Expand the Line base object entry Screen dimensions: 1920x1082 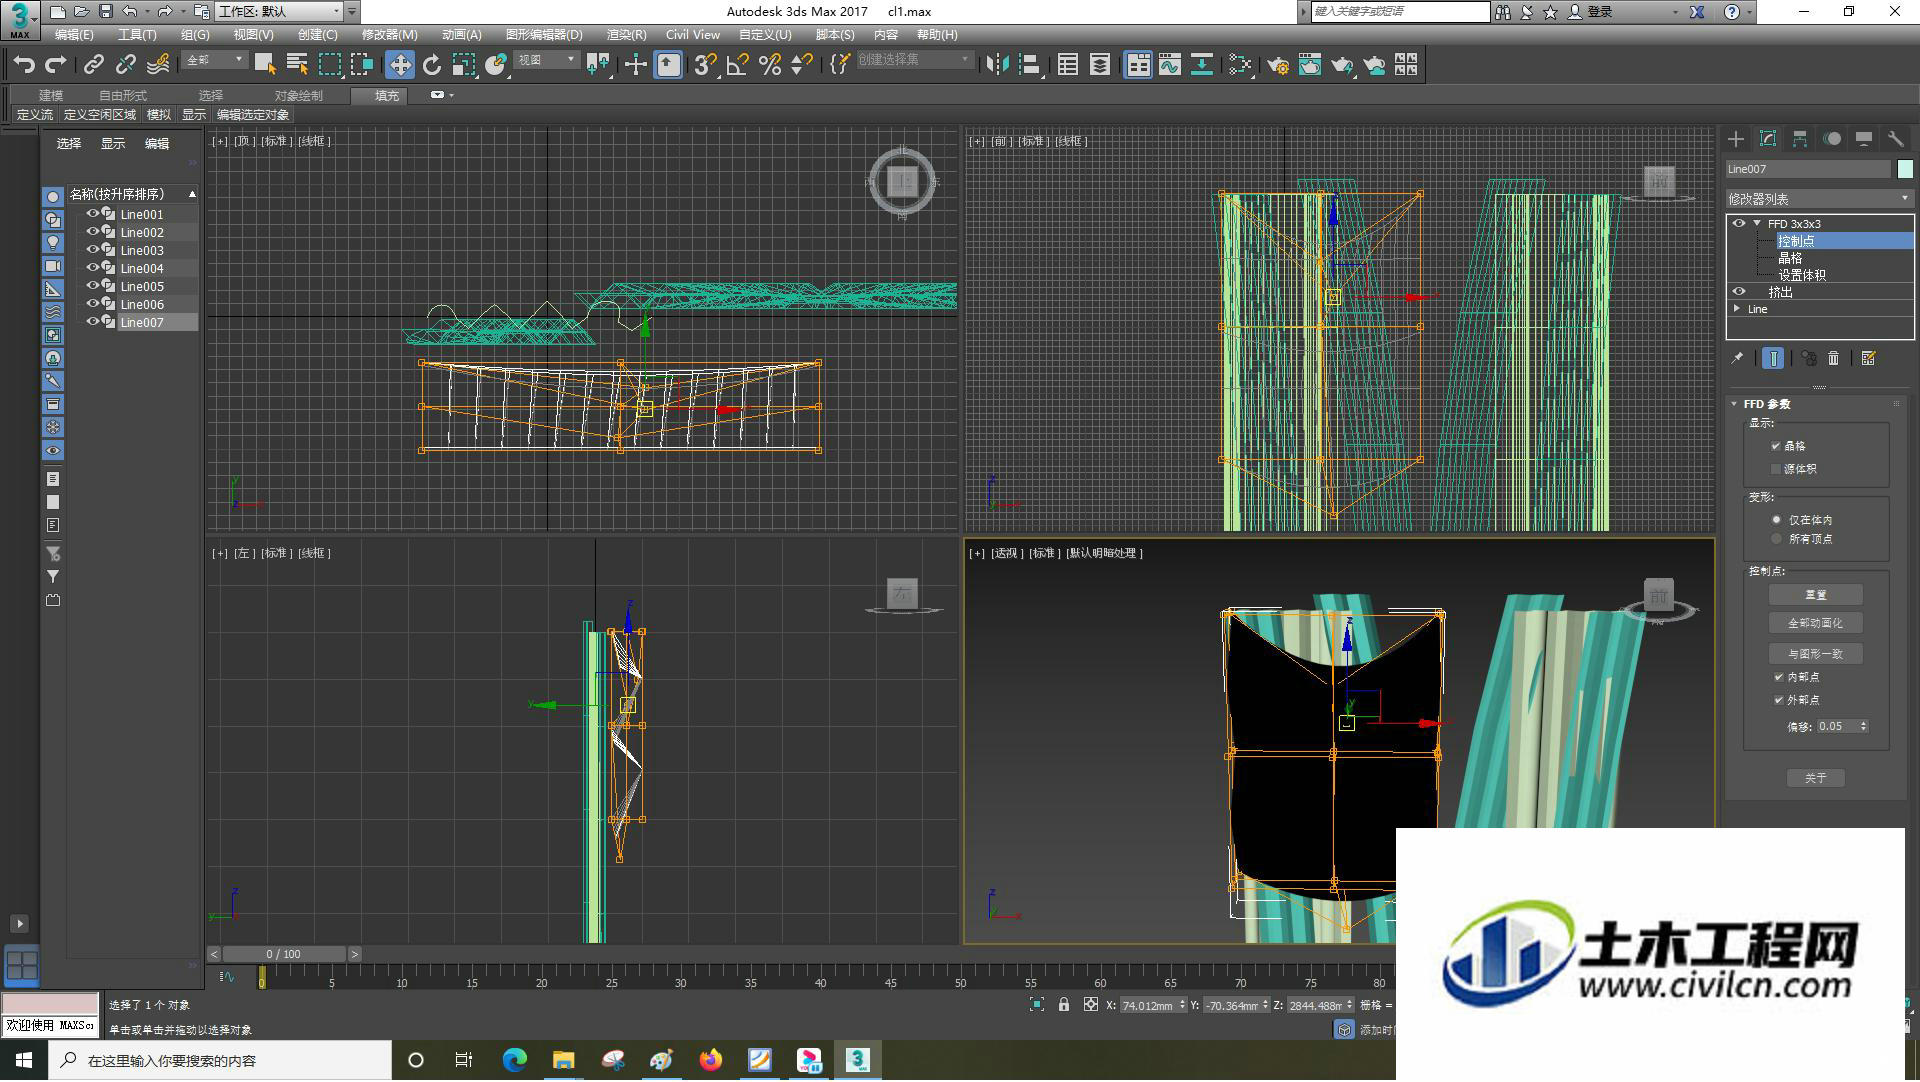coord(1737,309)
